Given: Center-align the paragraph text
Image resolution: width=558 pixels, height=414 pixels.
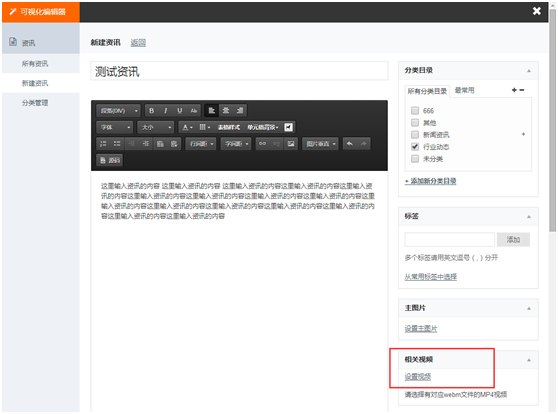Looking at the screenshot, I should click(x=226, y=111).
